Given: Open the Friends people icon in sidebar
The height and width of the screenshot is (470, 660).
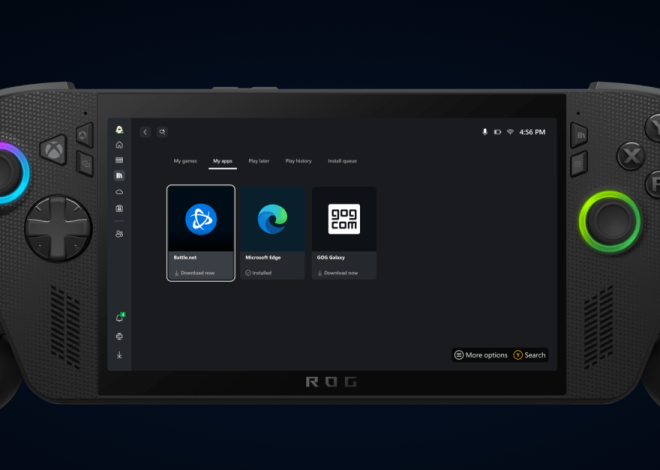Looking at the screenshot, I should (x=120, y=234).
